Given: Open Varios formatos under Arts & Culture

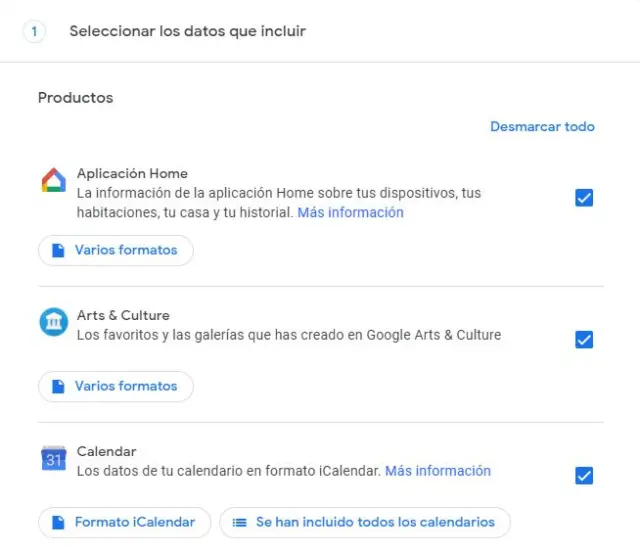Looking at the screenshot, I should (116, 386).
